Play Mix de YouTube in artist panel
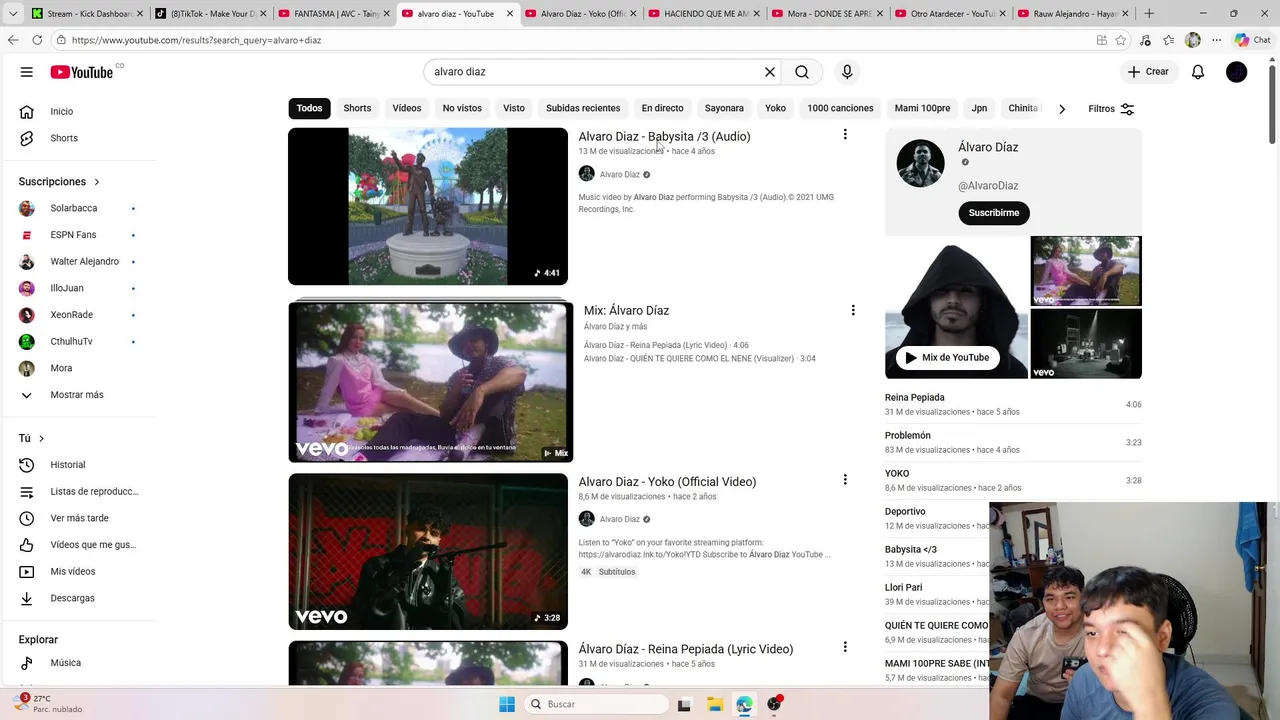 pyautogui.click(x=947, y=357)
